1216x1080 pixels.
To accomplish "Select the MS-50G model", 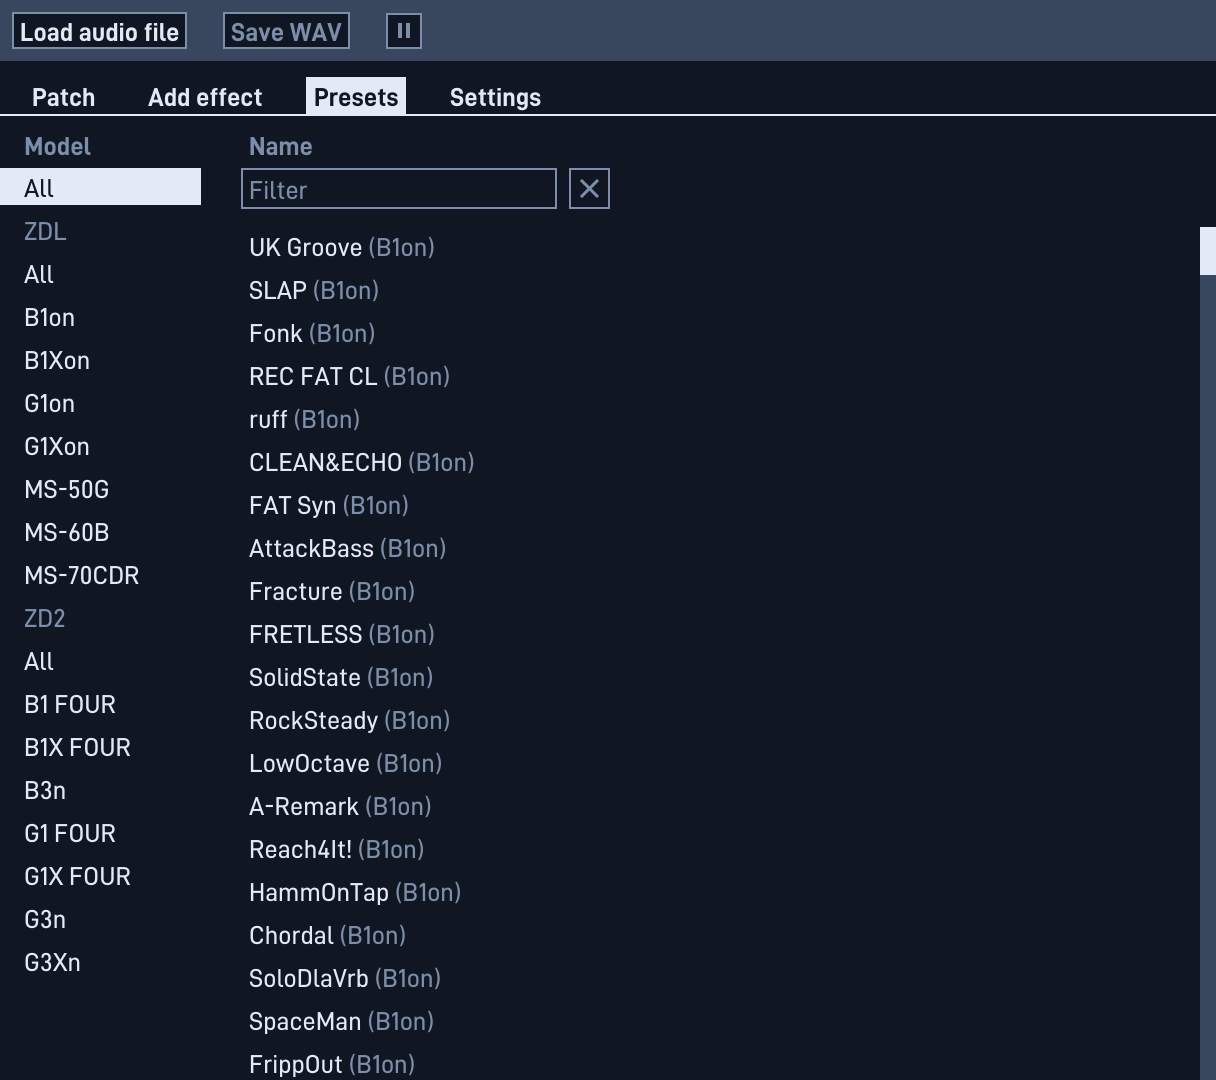I will (100, 489).
